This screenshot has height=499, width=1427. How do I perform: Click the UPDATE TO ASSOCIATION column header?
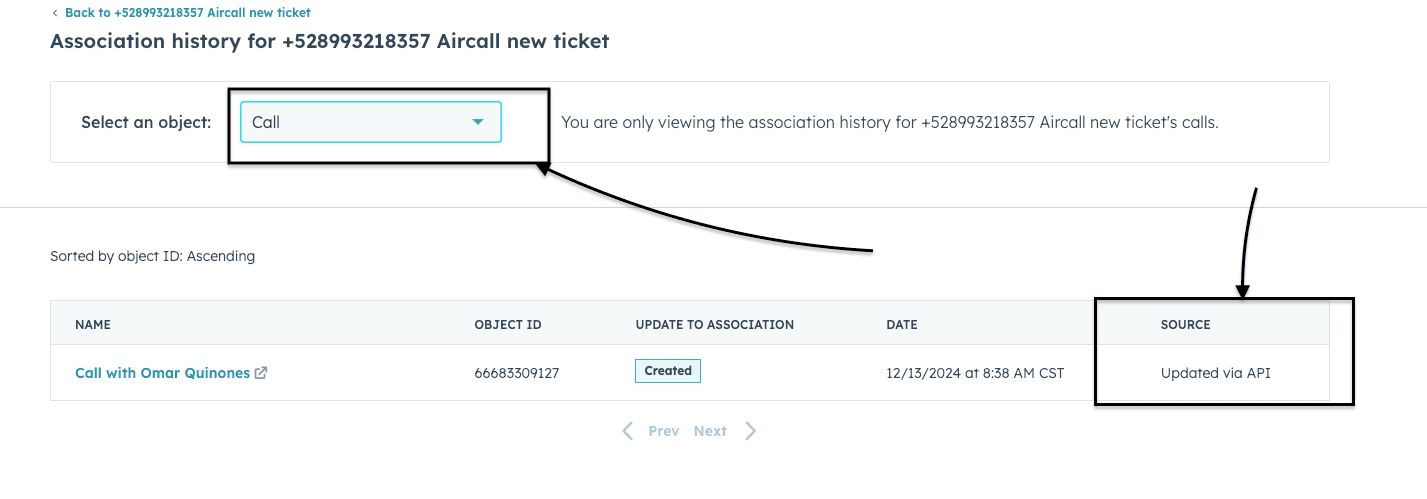(714, 325)
